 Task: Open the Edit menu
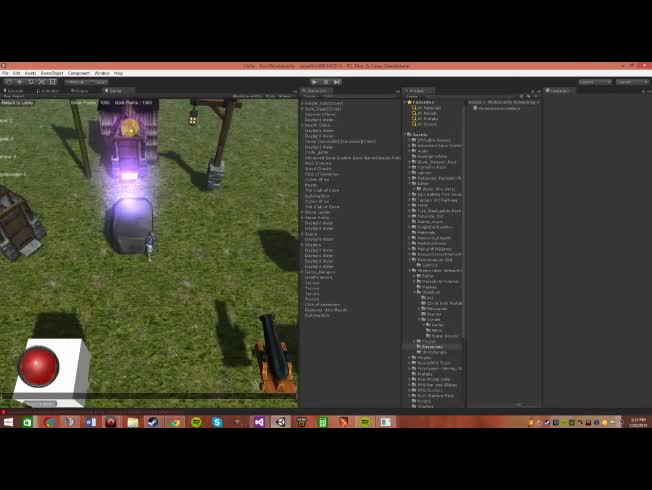click(x=17, y=73)
